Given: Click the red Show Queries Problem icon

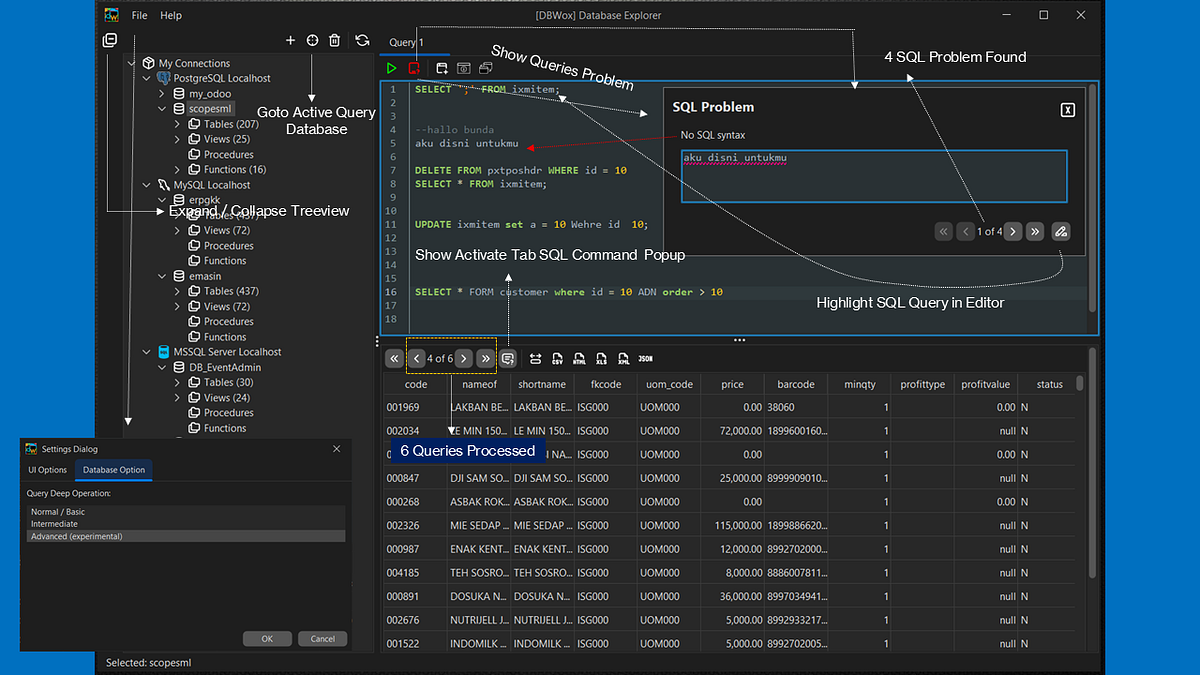Looking at the screenshot, I should pyautogui.click(x=414, y=68).
